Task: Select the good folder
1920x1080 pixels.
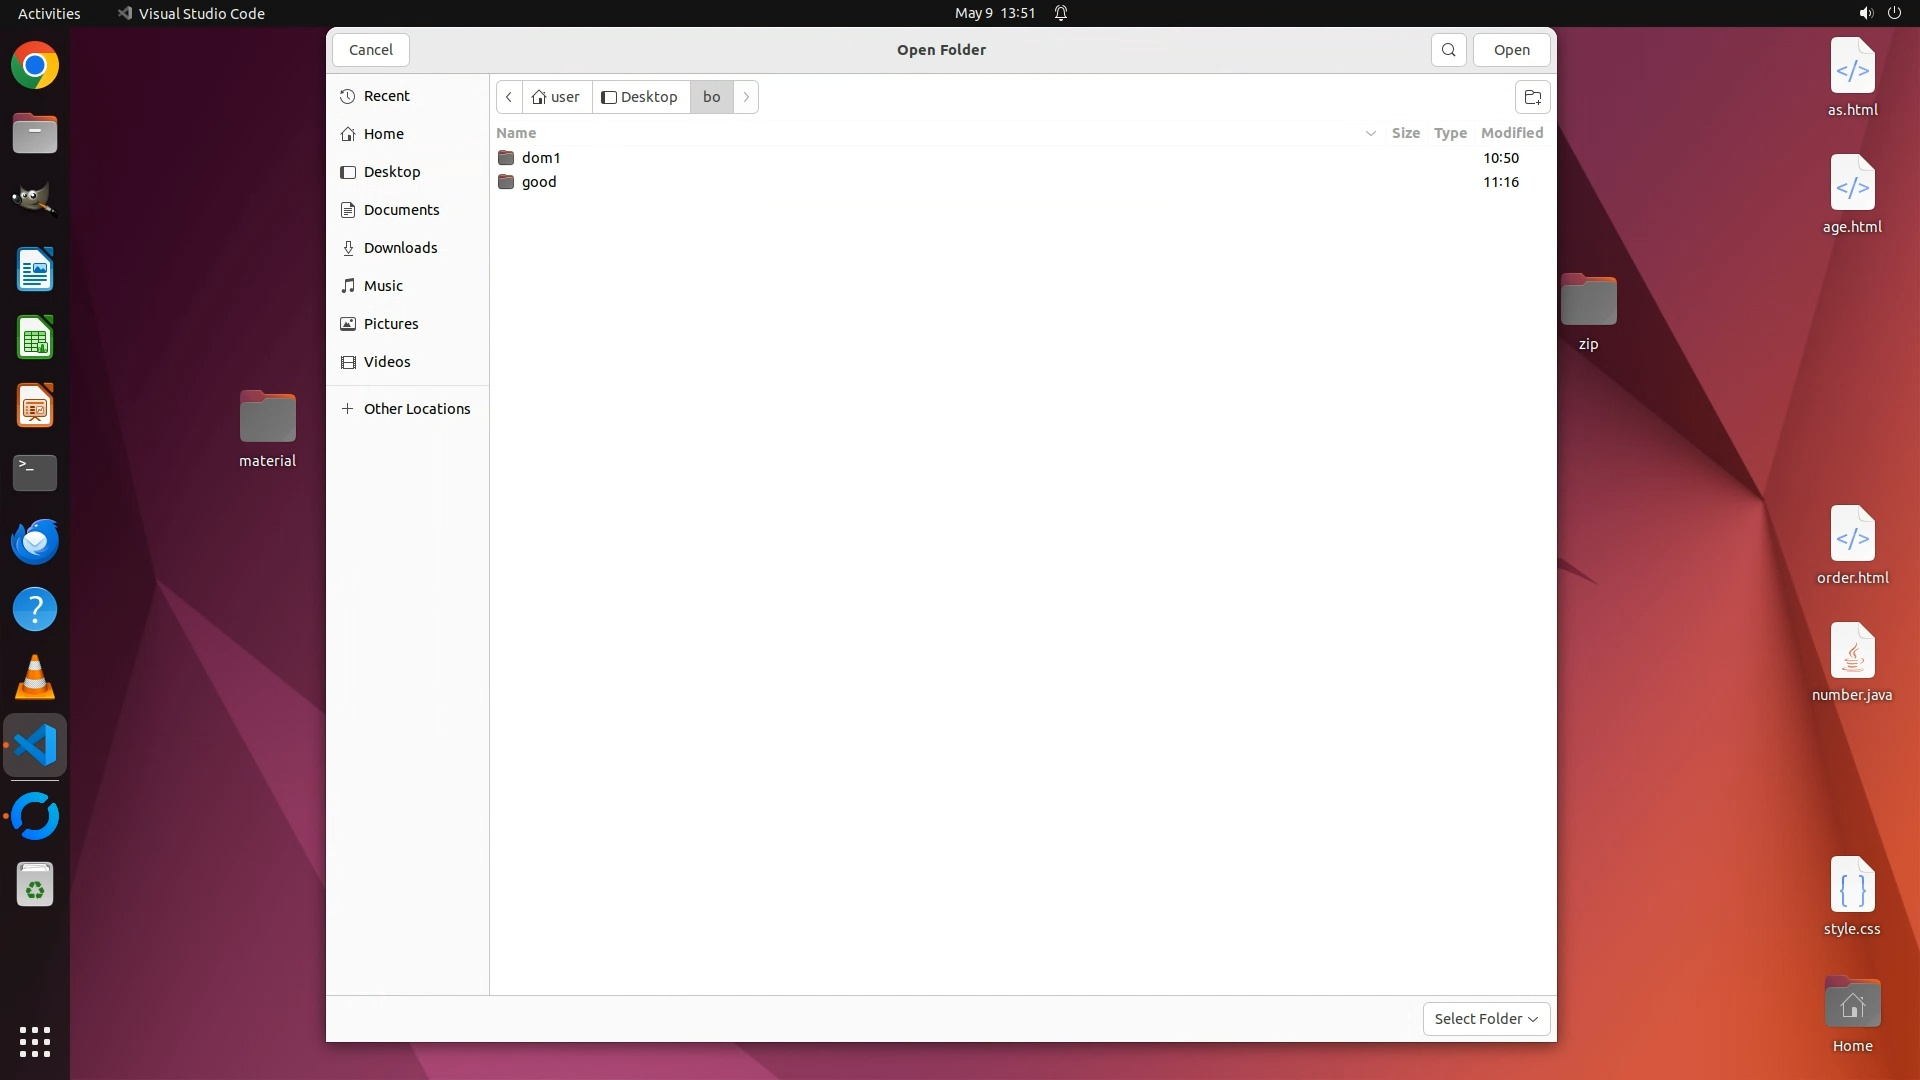Action: pyautogui.click(x=539, y=182)
